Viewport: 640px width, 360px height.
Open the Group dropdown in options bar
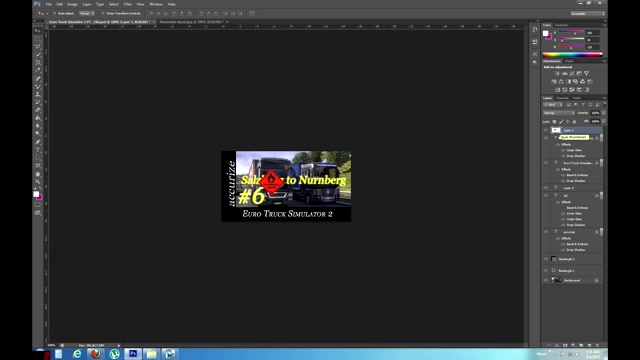click(x=87, y=13)
